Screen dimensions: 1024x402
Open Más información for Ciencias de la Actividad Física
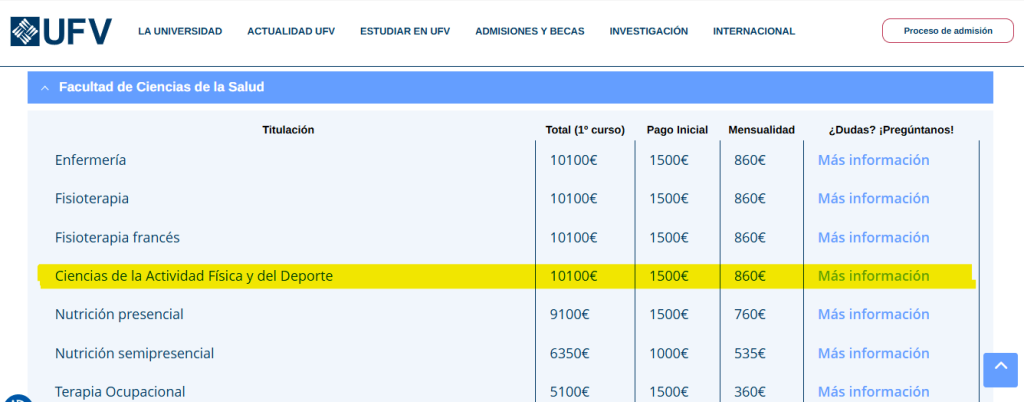click(x=873, y=276)
